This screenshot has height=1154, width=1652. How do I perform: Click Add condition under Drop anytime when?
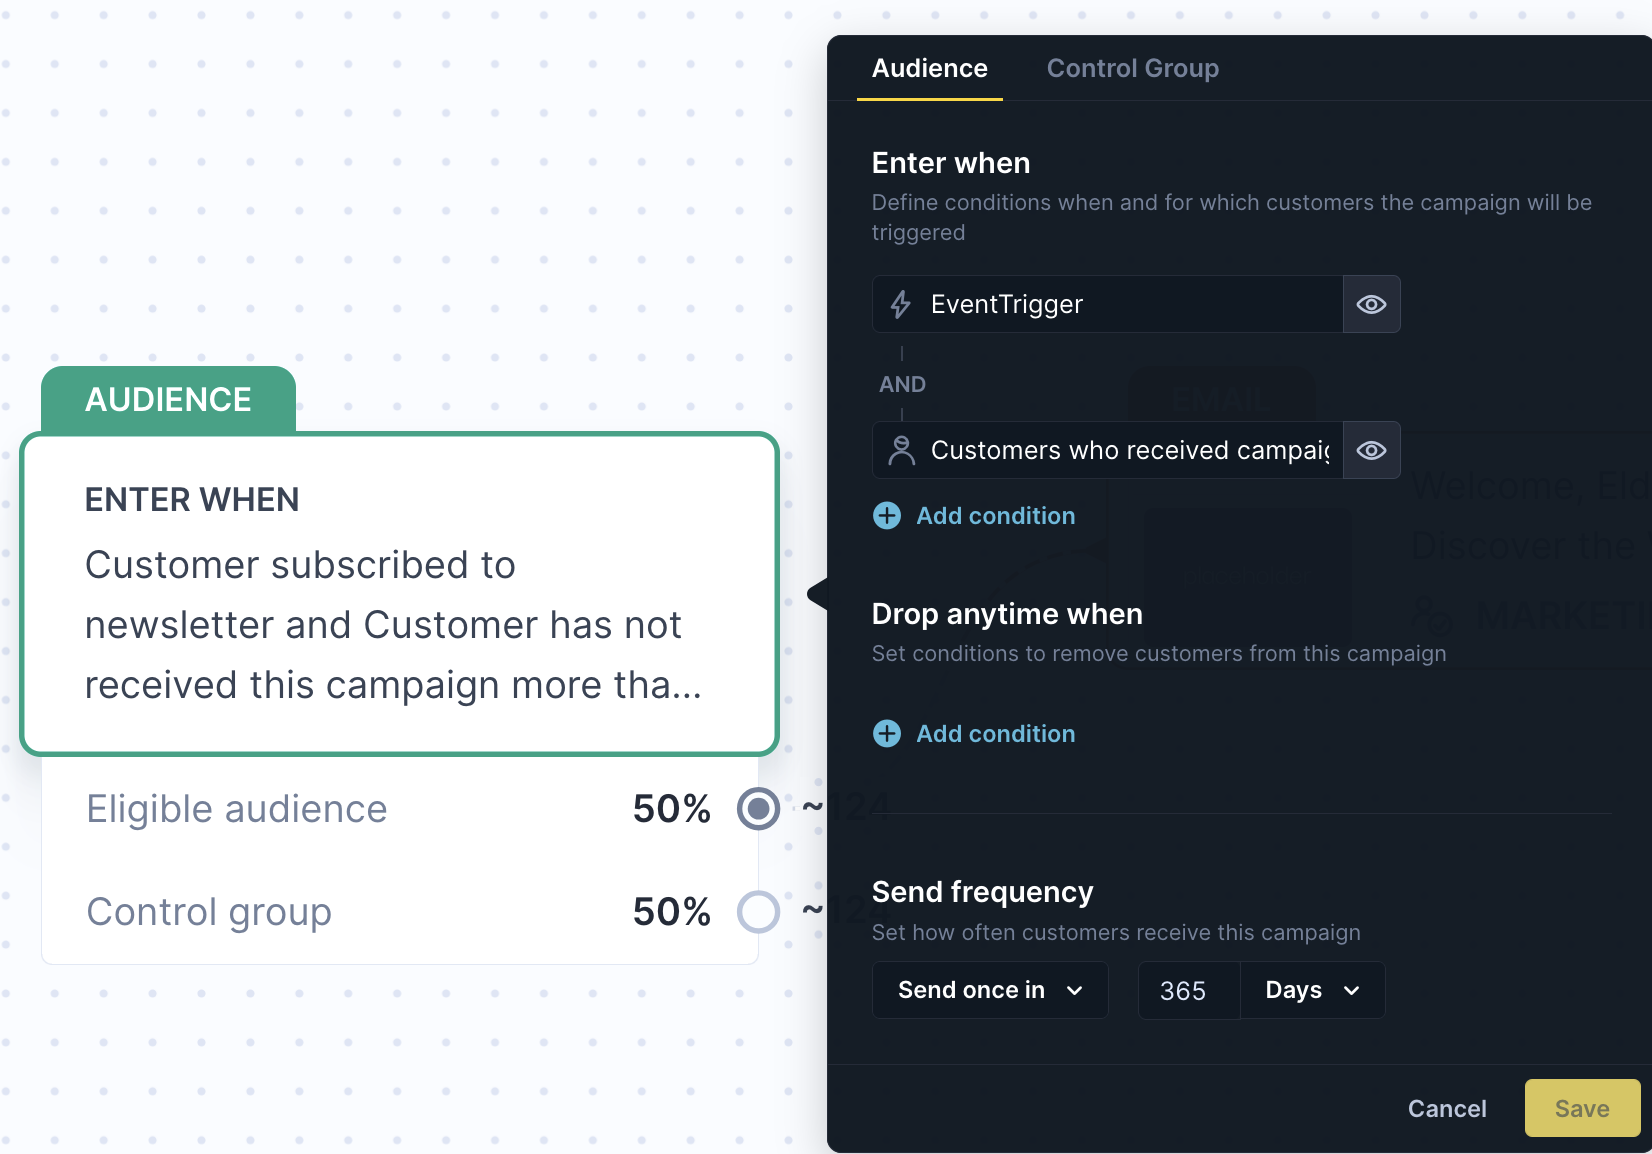[995, 733]
